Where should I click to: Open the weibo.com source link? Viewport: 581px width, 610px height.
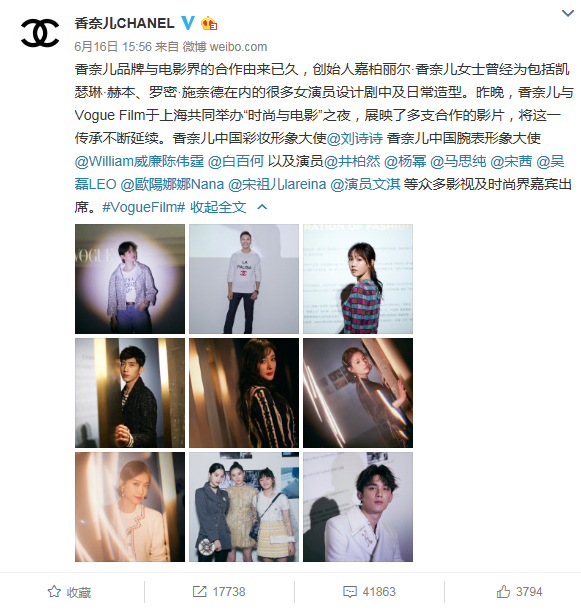[x=238, y=47]
